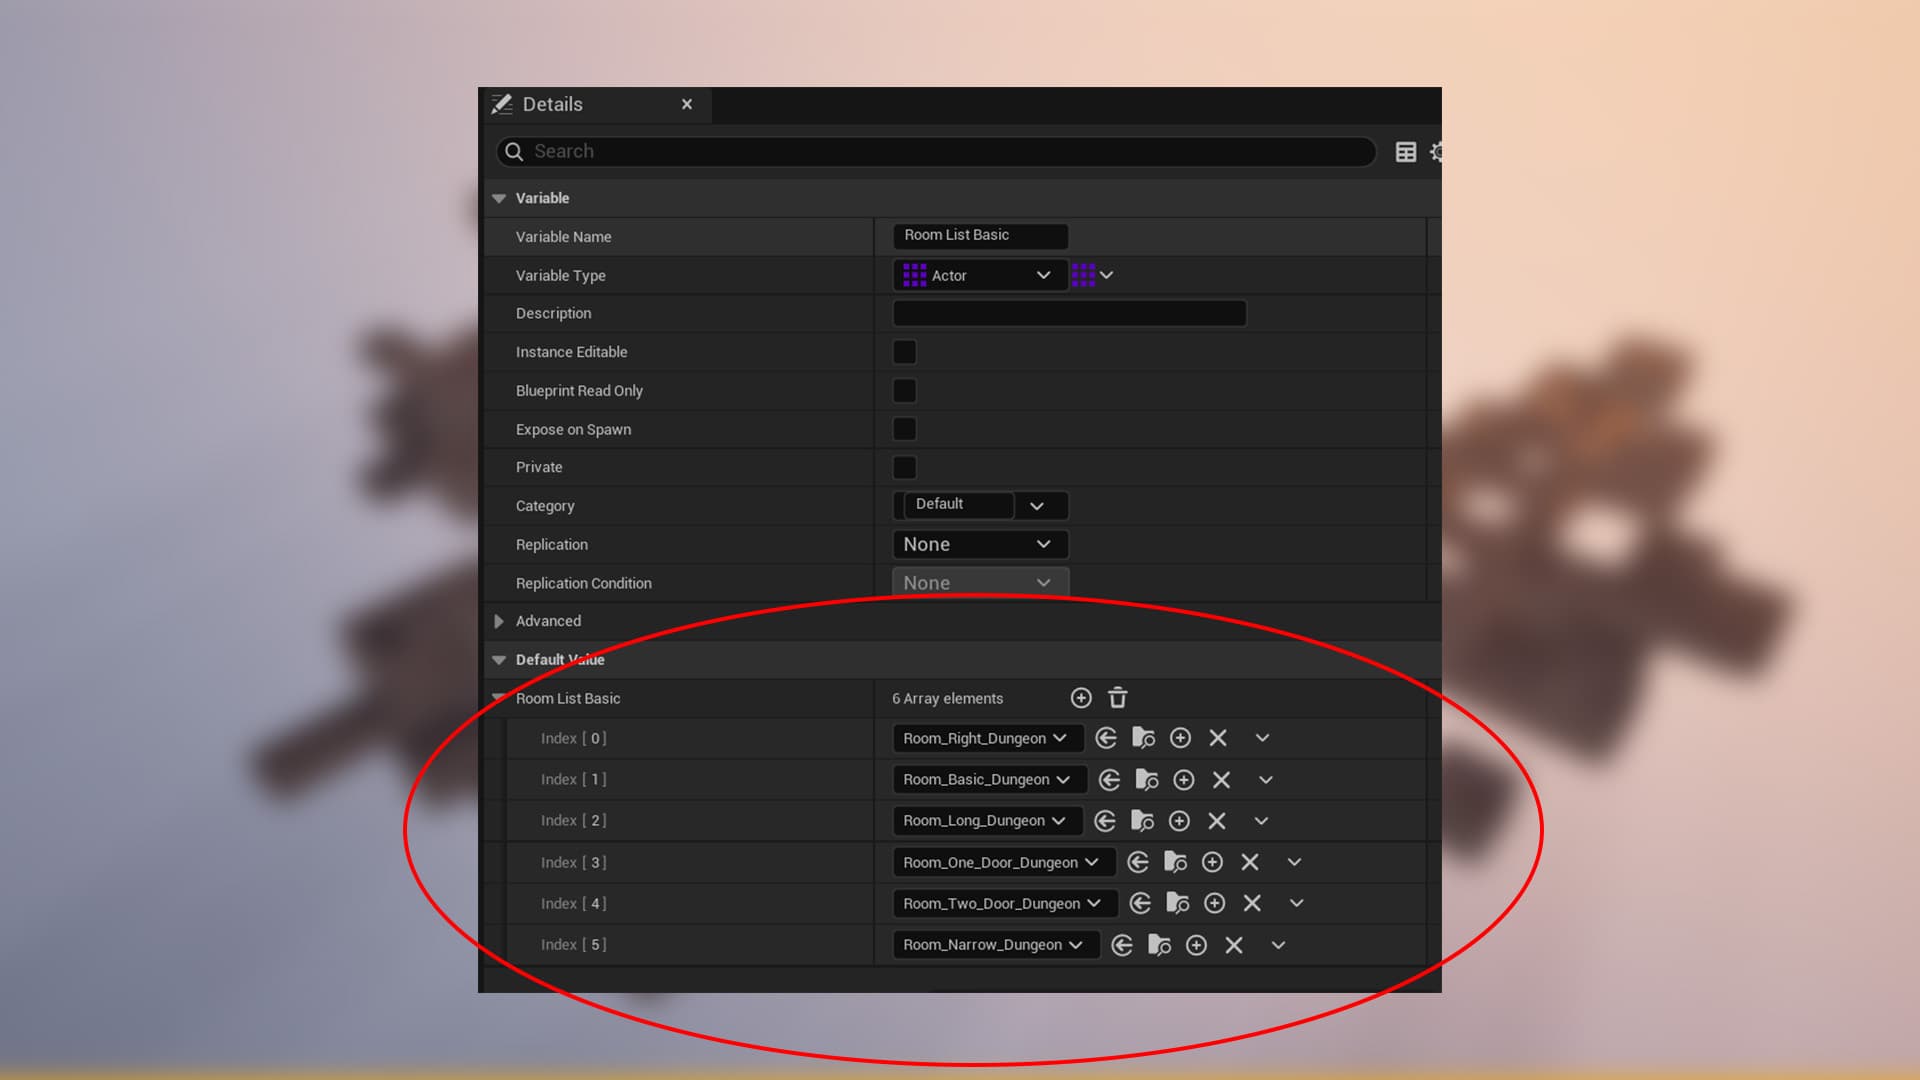Clear the Room_Narrow_Dungeon element at Index 5

pyautogui.click(x=1234, y=945)
